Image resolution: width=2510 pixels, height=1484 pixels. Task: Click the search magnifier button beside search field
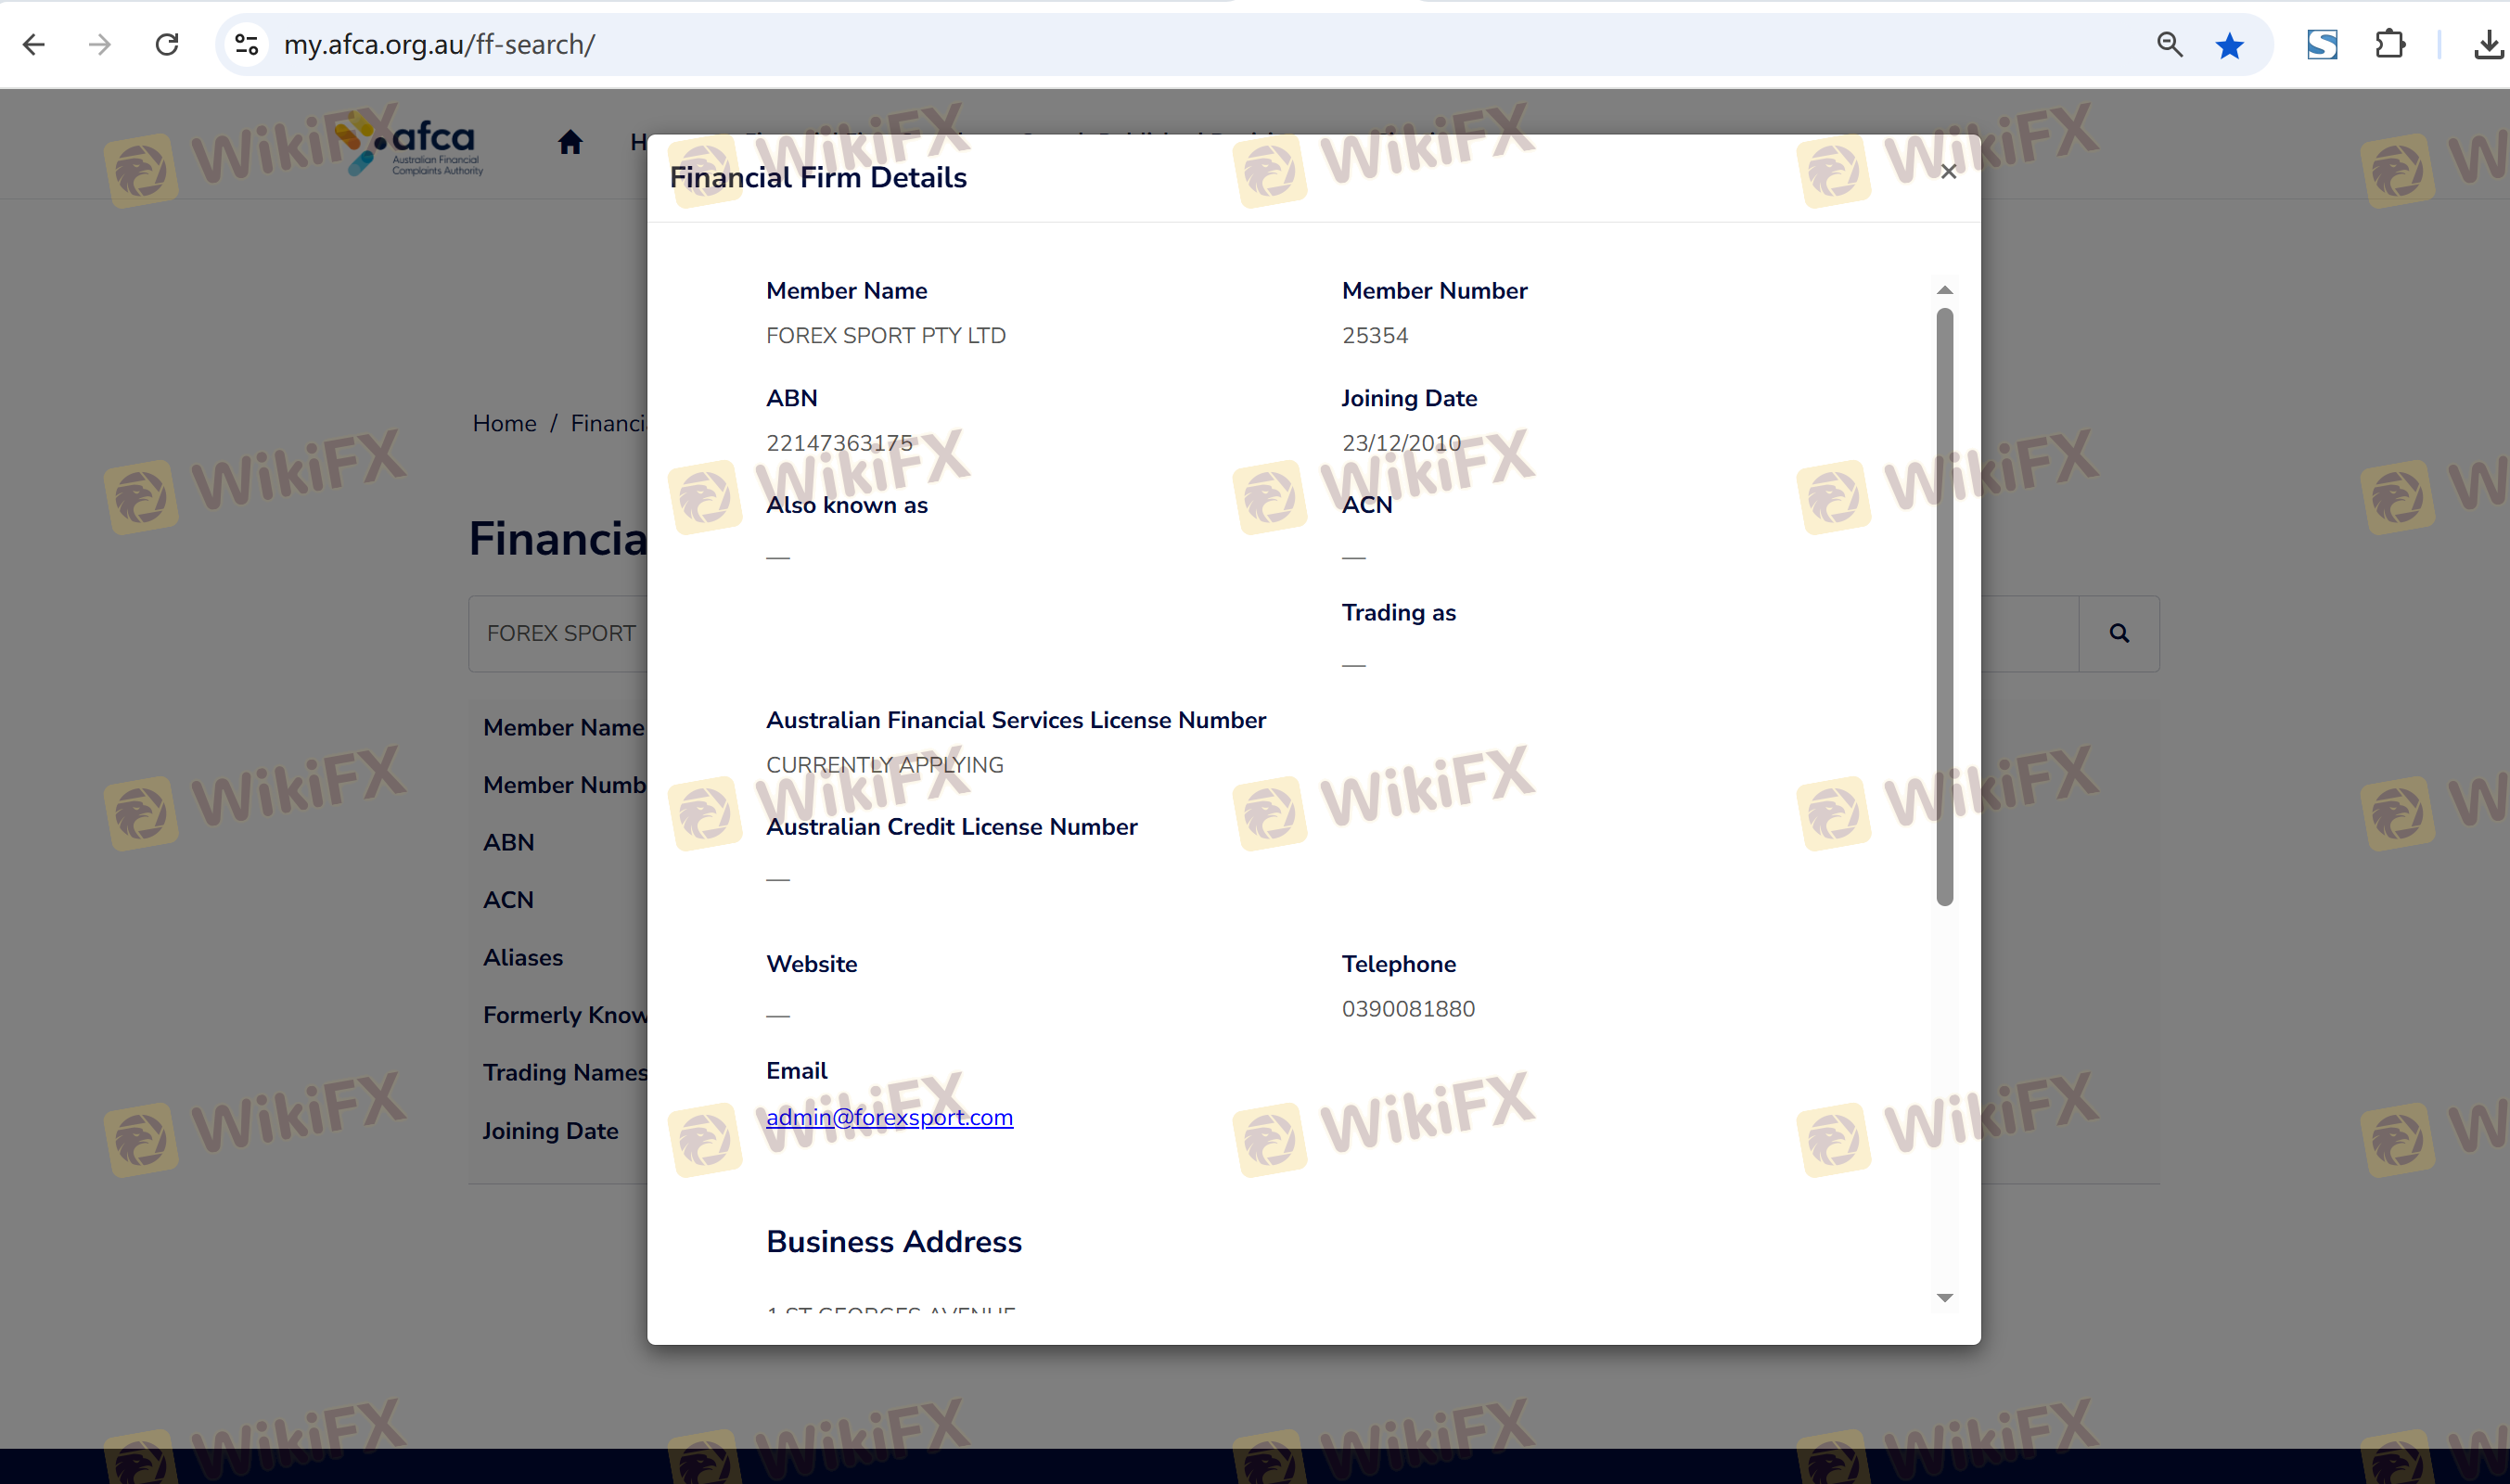2118,633
